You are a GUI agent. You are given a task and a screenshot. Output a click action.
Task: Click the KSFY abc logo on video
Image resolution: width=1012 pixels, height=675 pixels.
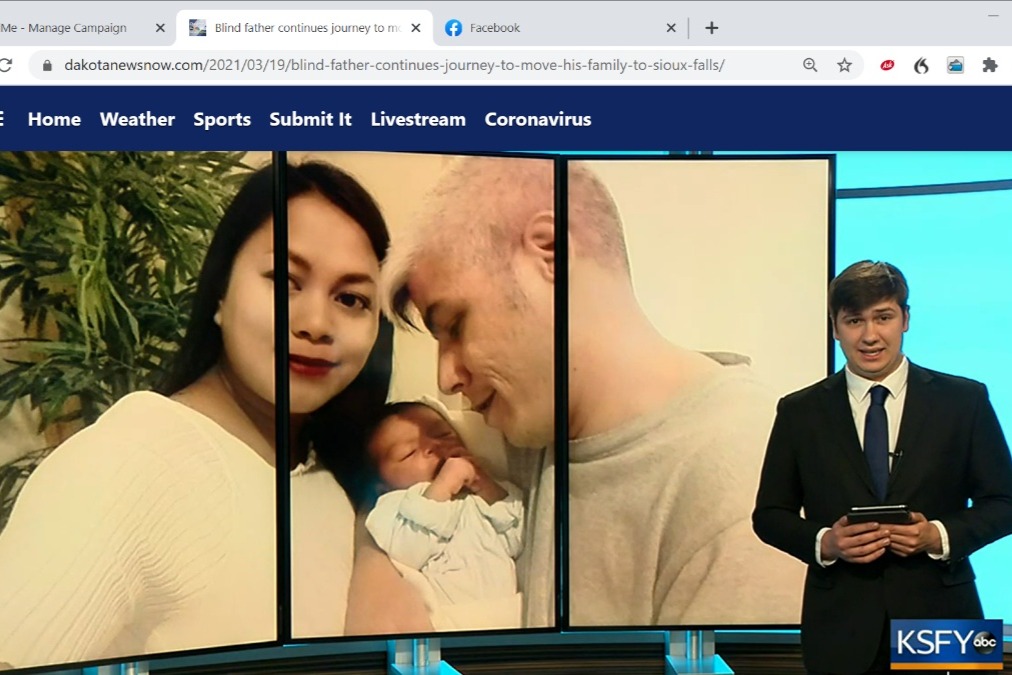pos(946,643)
